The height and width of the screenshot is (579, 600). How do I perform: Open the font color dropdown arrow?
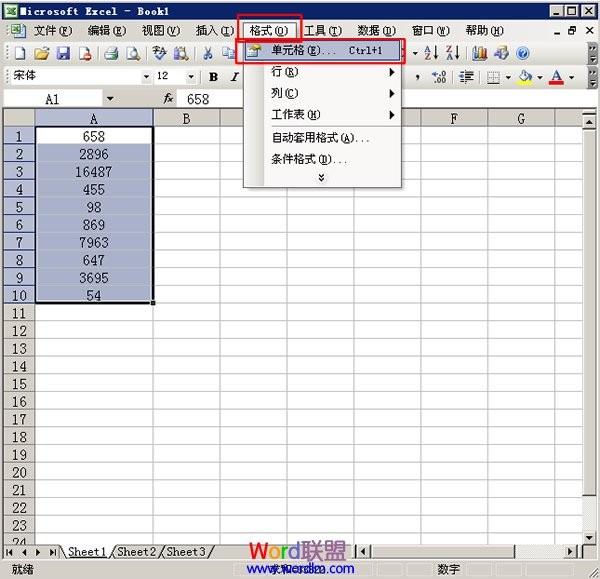coord(571,78)
